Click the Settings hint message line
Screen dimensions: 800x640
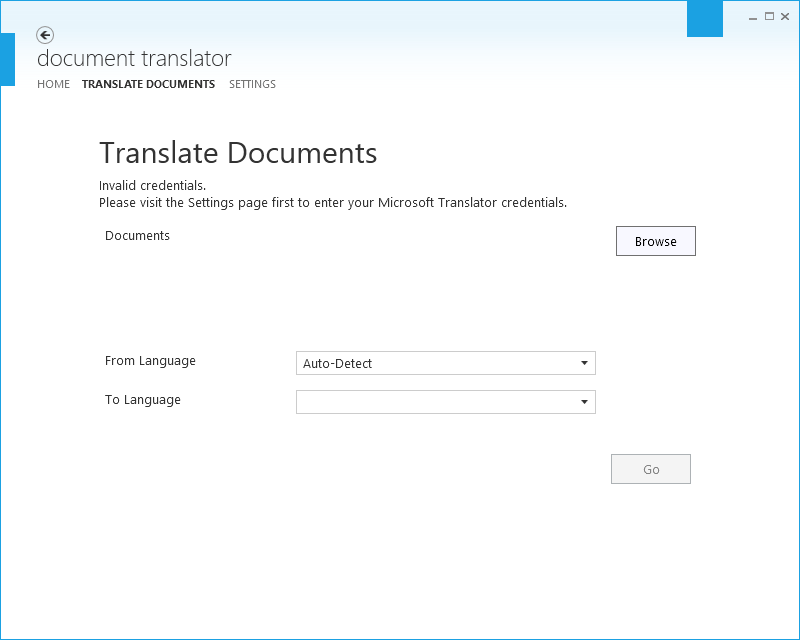click(333, 202)
